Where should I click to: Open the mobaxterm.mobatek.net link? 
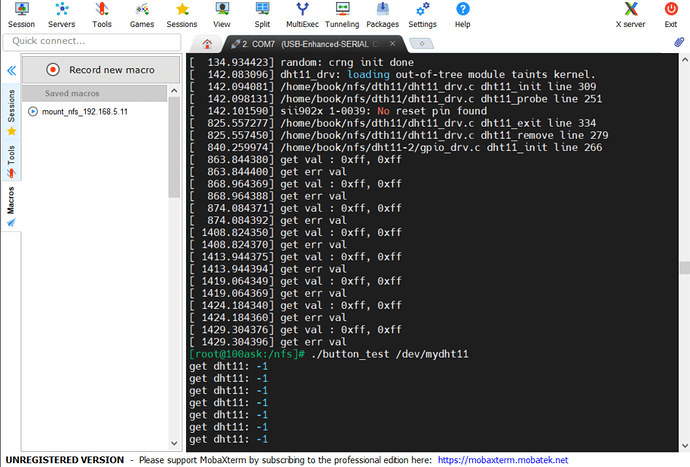point(503,460)
